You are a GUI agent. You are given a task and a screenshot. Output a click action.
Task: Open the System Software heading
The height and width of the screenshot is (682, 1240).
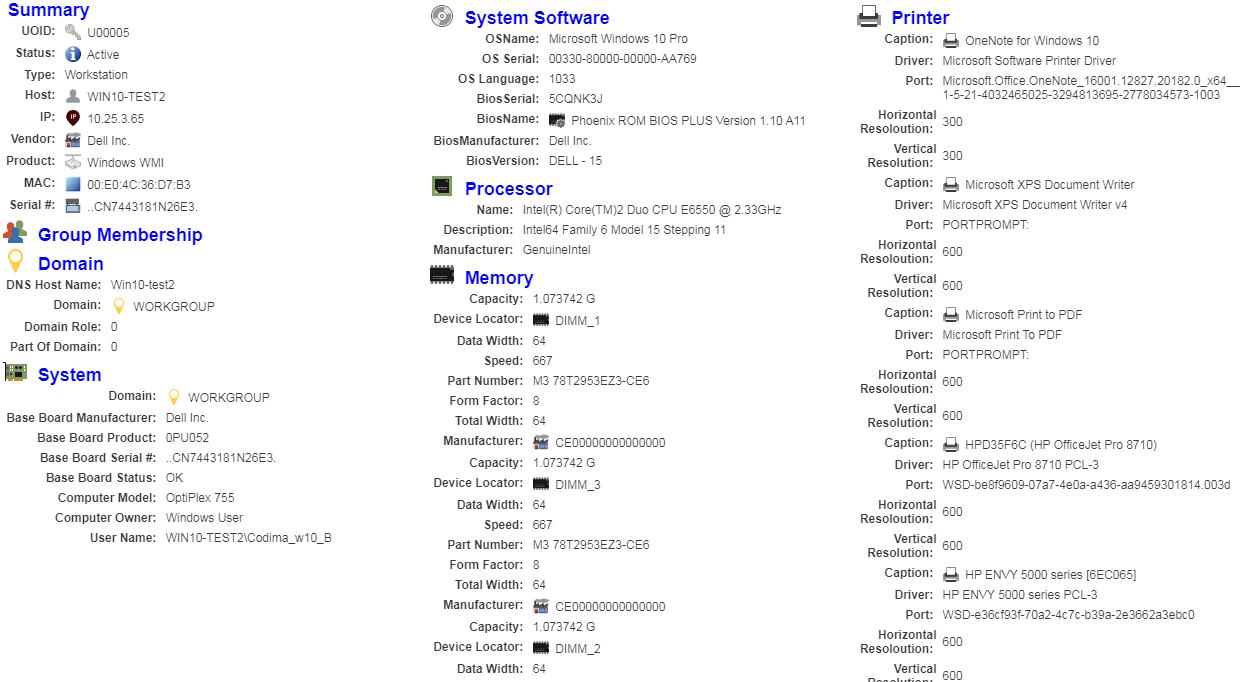537,18
